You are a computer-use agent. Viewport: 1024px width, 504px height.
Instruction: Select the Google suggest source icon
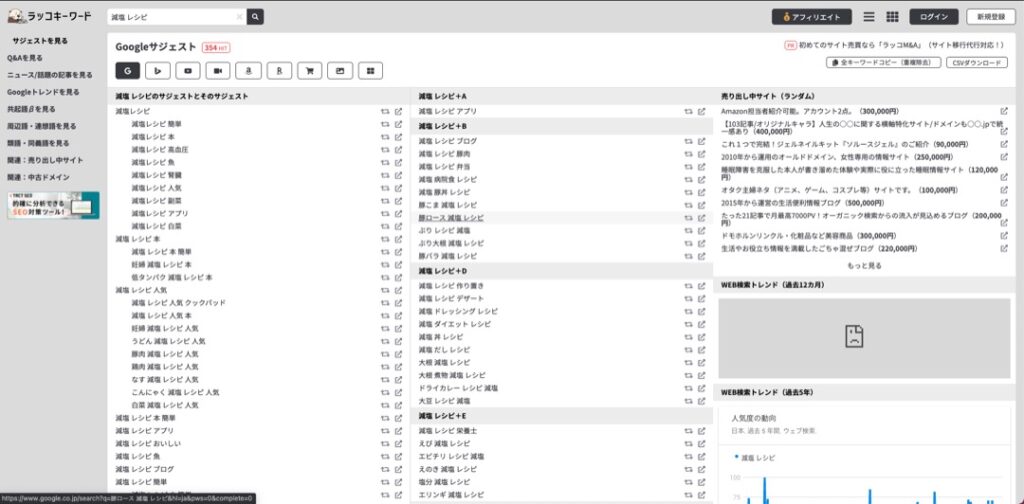pos(128,71)
